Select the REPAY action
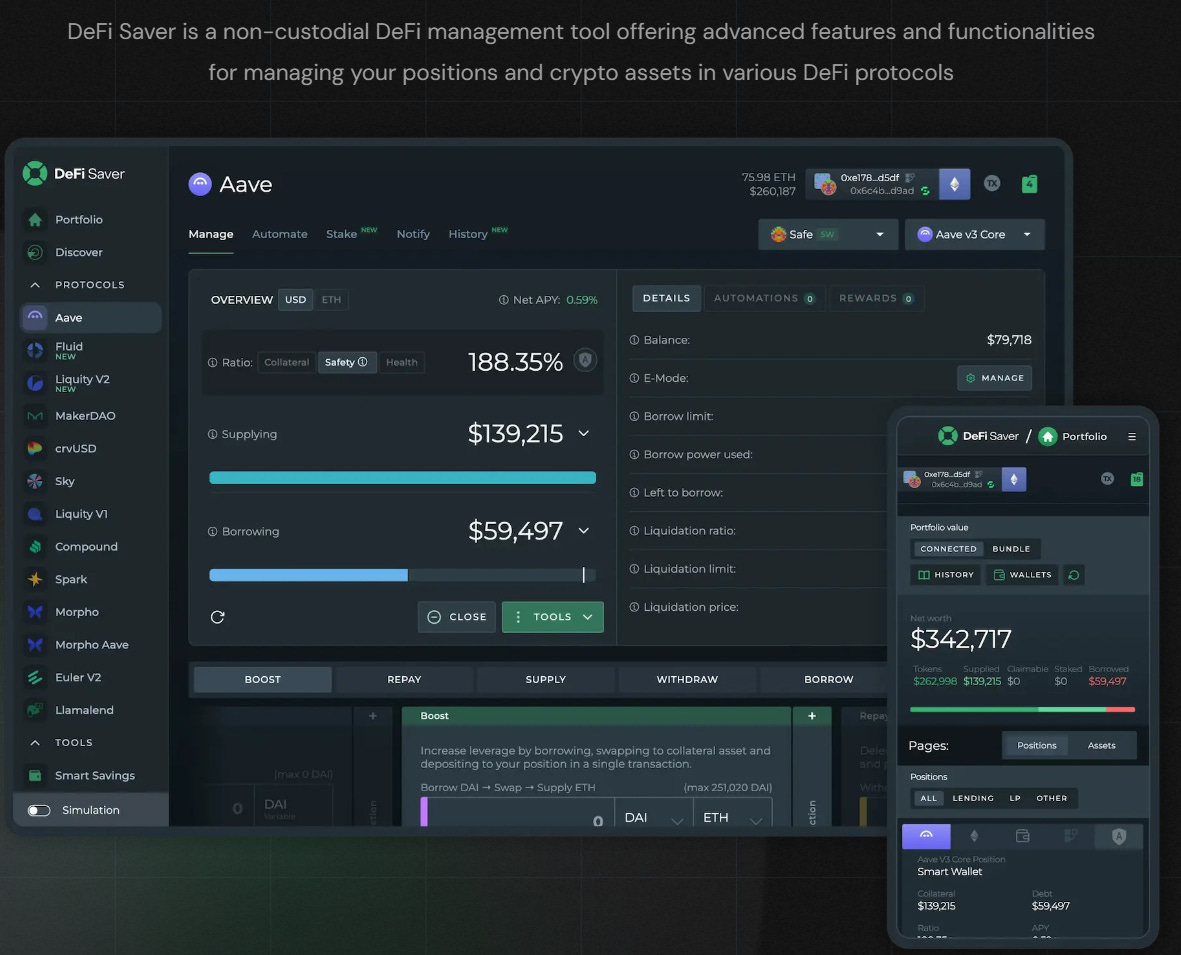Screen dimensions: 1181x955 point(404,679)
